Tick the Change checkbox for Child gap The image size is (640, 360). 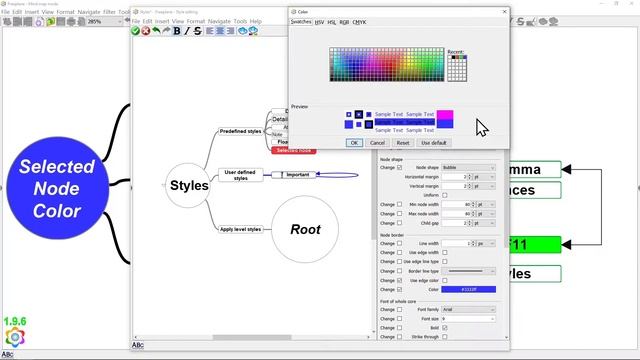coord(400,223)
